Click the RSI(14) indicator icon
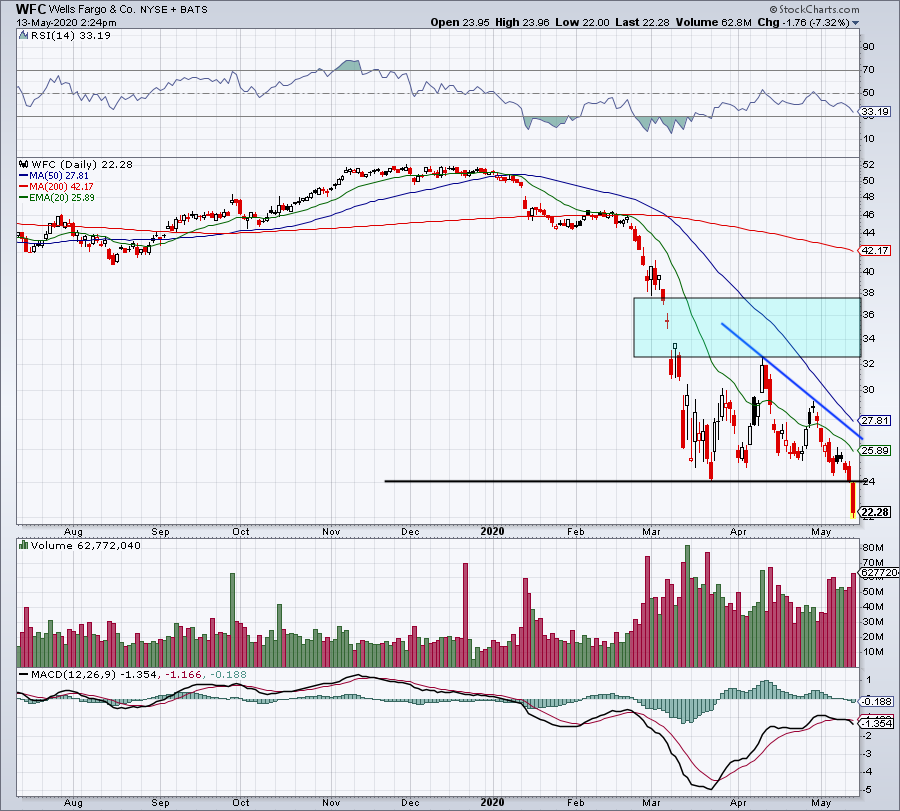Image resolution: width=900 pixels, height=811 pixels. 23,35
